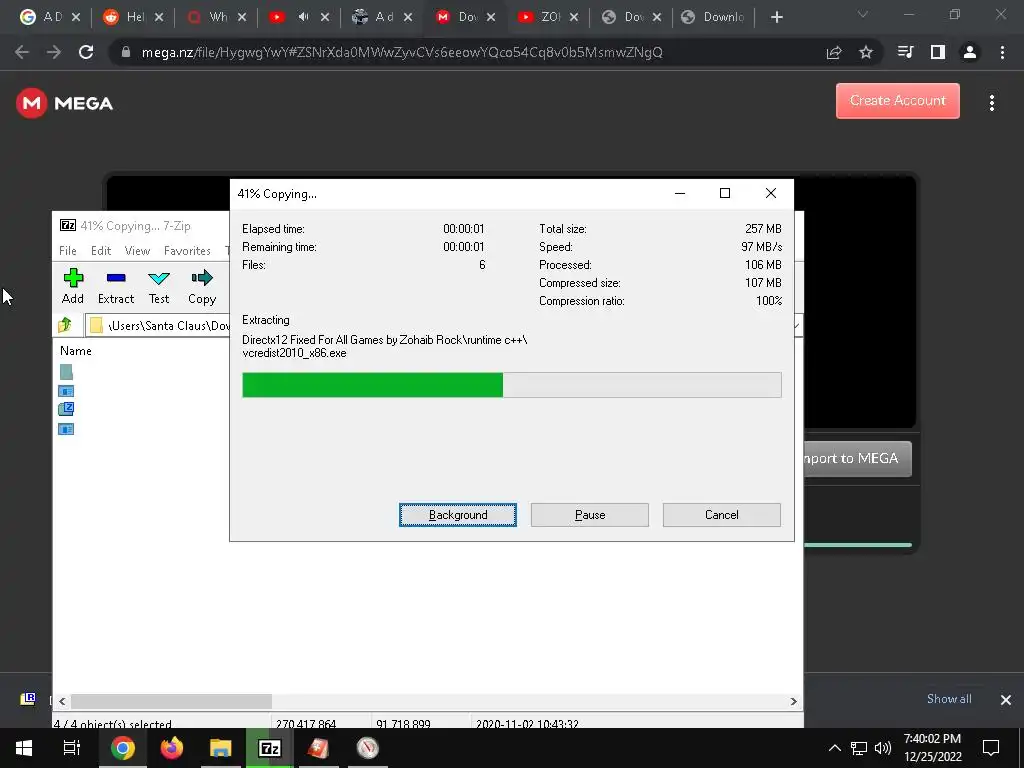The image size is (1024, 768).
Task: Go back in the browser
Action: pyautogui.click(x=22, y=52)
